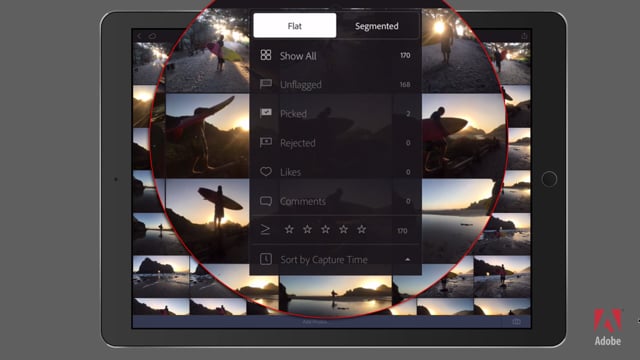
Task: Click the Likes heart icon
Action: coord(266,171)
